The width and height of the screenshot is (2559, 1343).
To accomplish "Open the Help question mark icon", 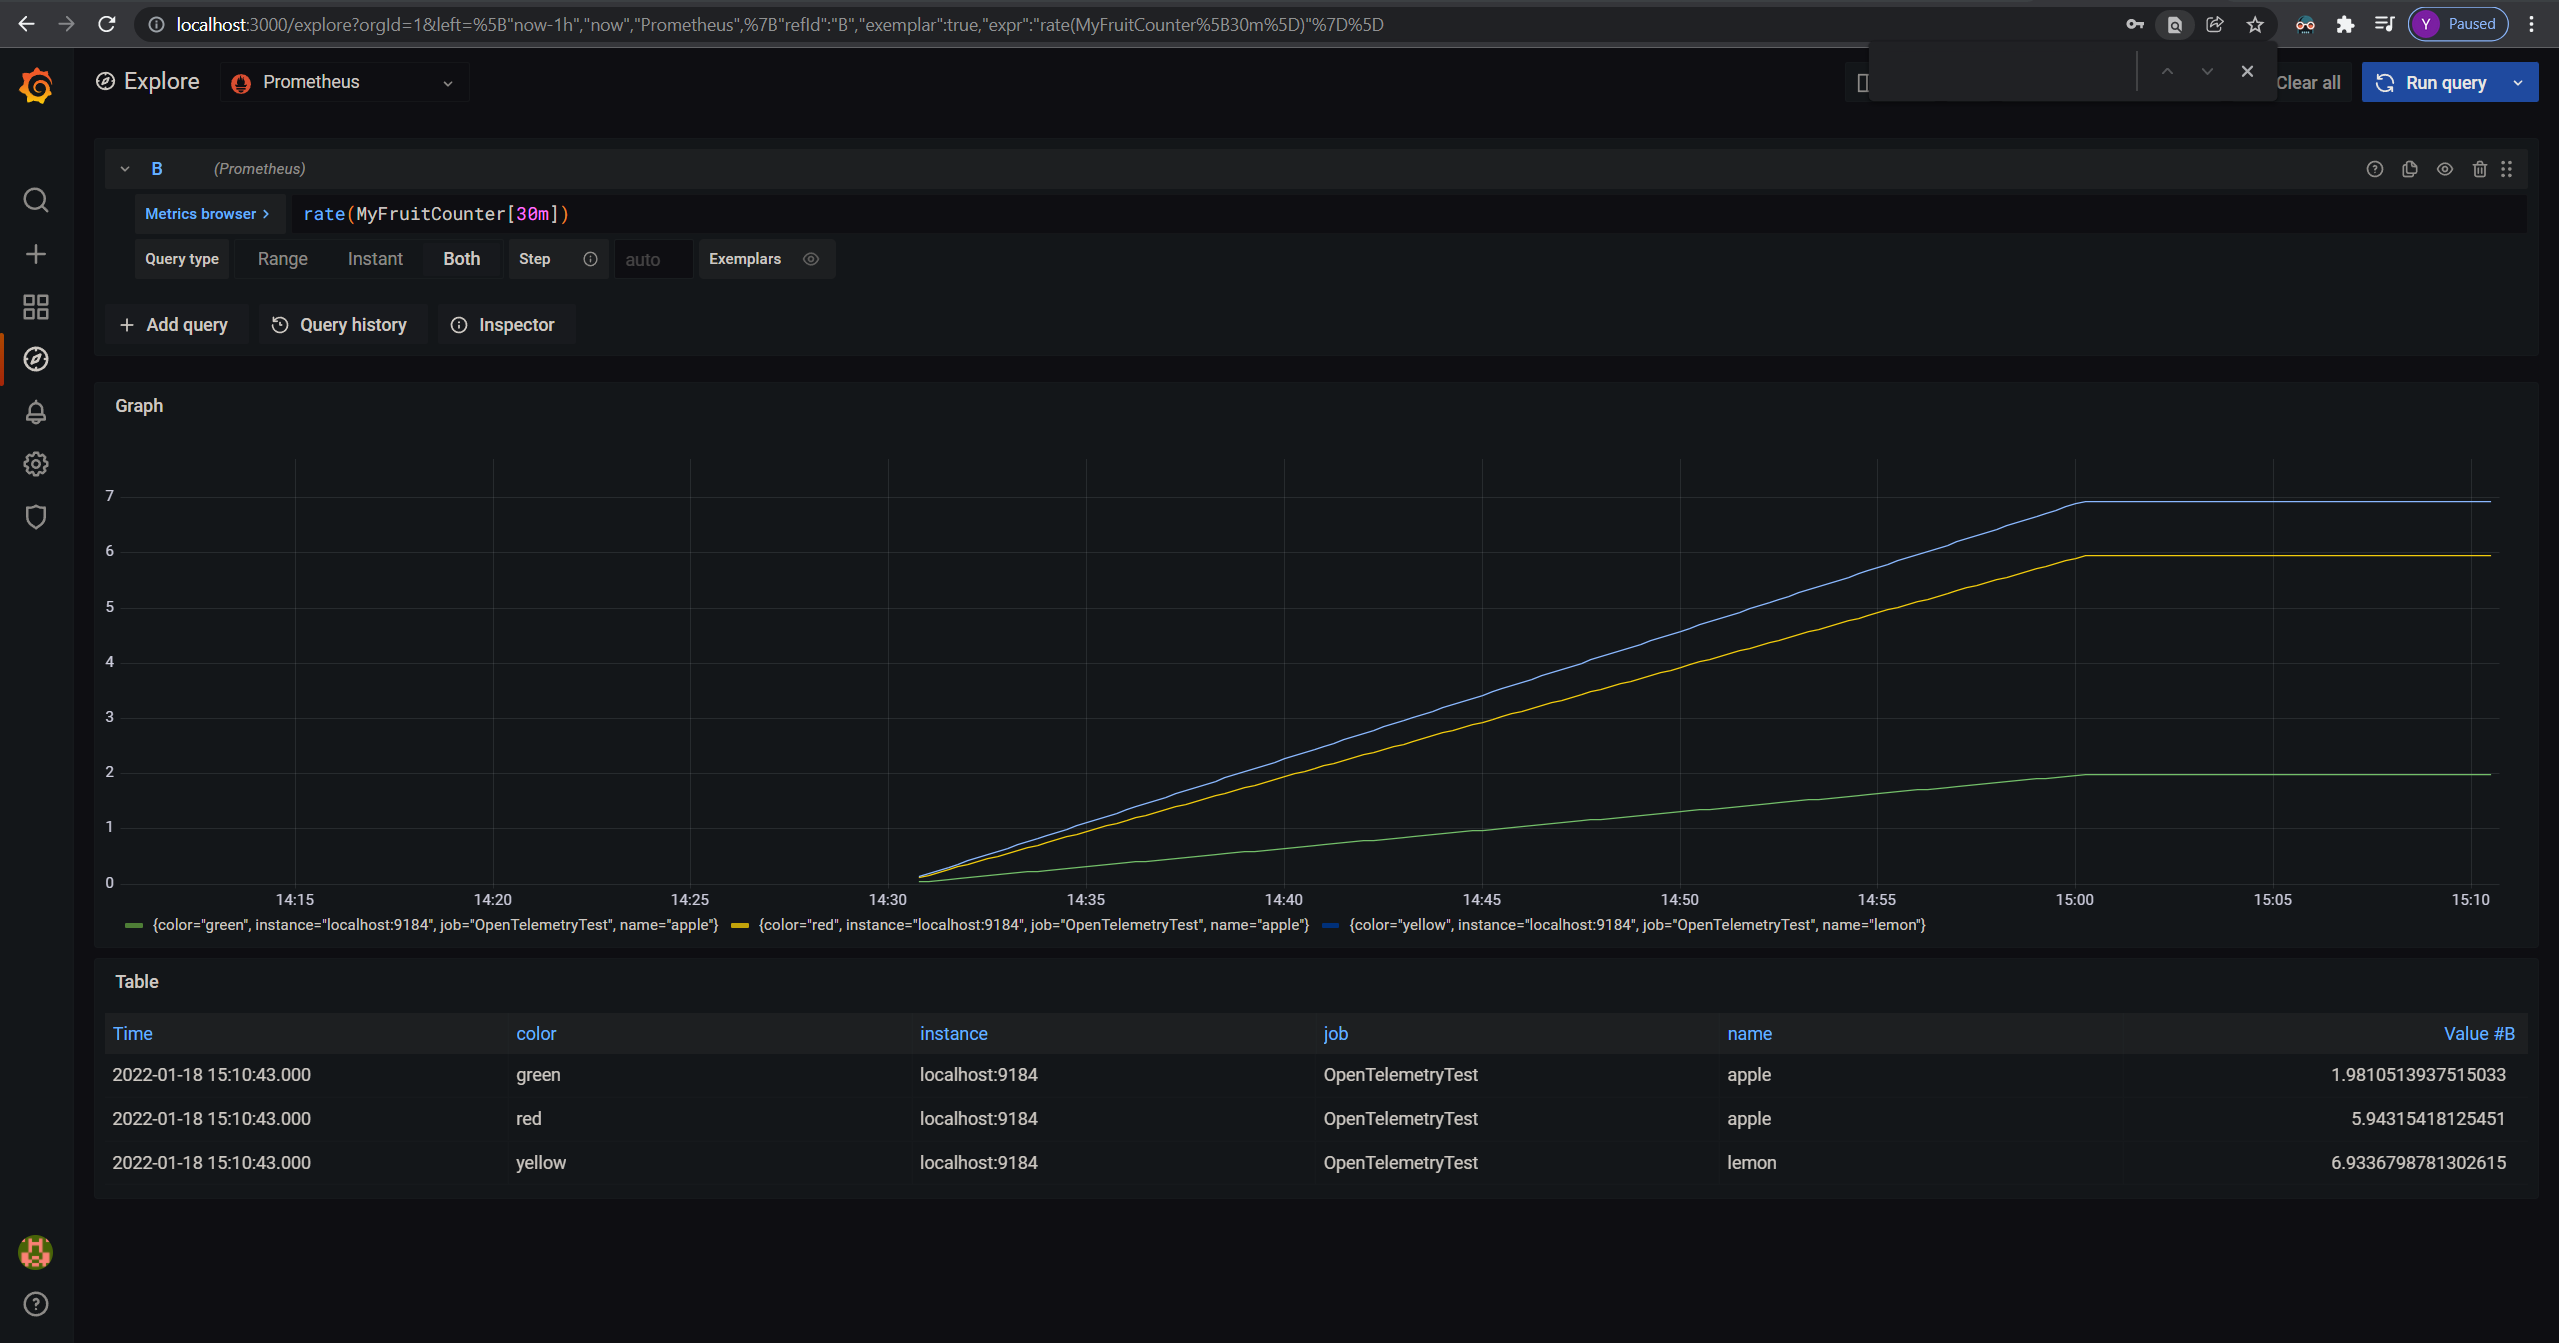I will tap(36, 1304).
